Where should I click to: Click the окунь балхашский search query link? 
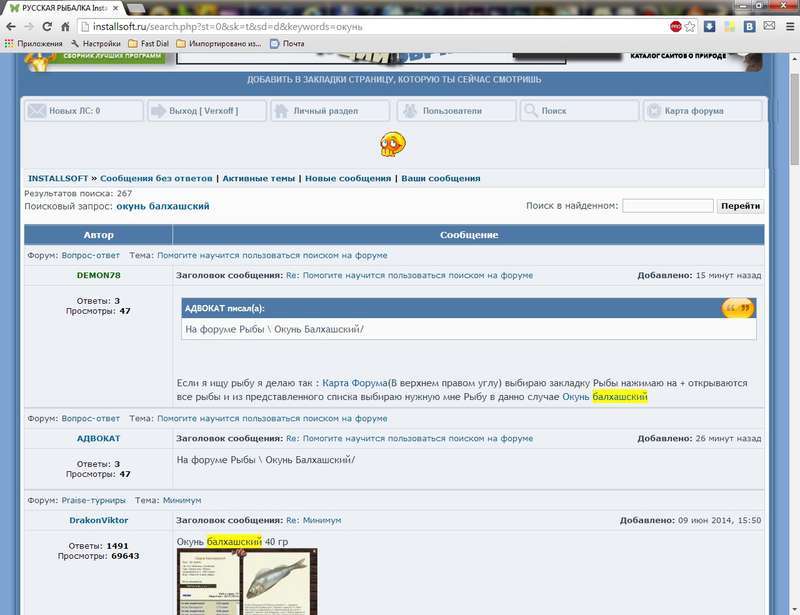pos(163,206)
